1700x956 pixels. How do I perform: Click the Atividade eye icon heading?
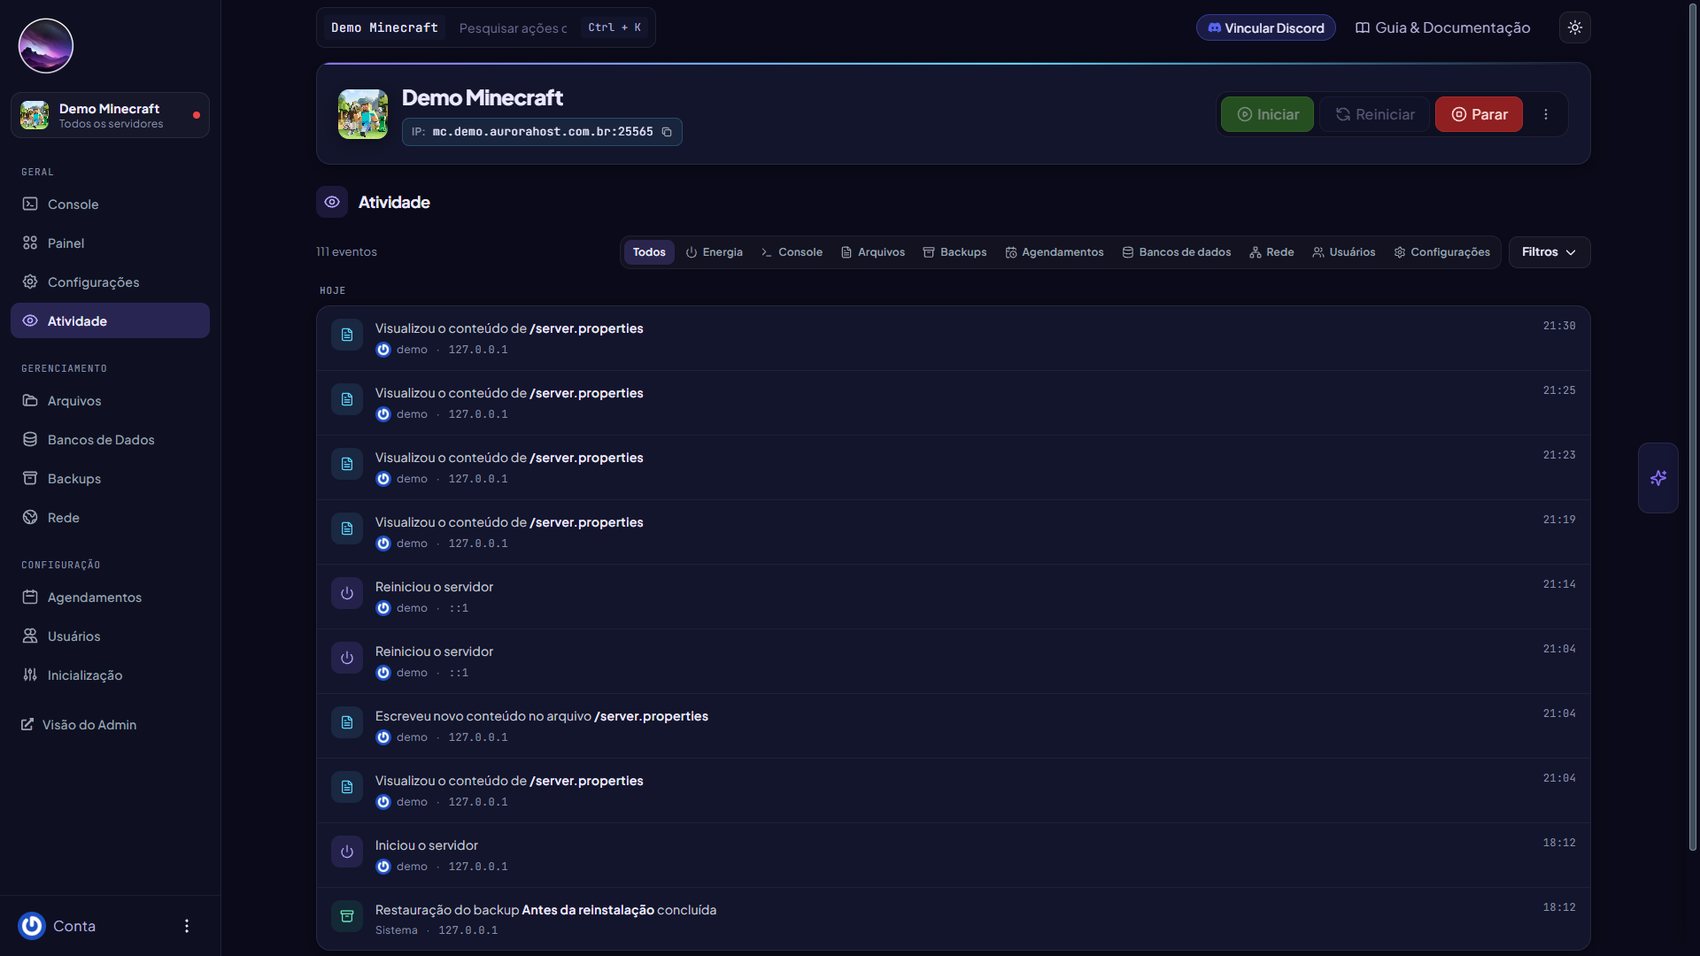pyautogui.click(x=332, y=202)
